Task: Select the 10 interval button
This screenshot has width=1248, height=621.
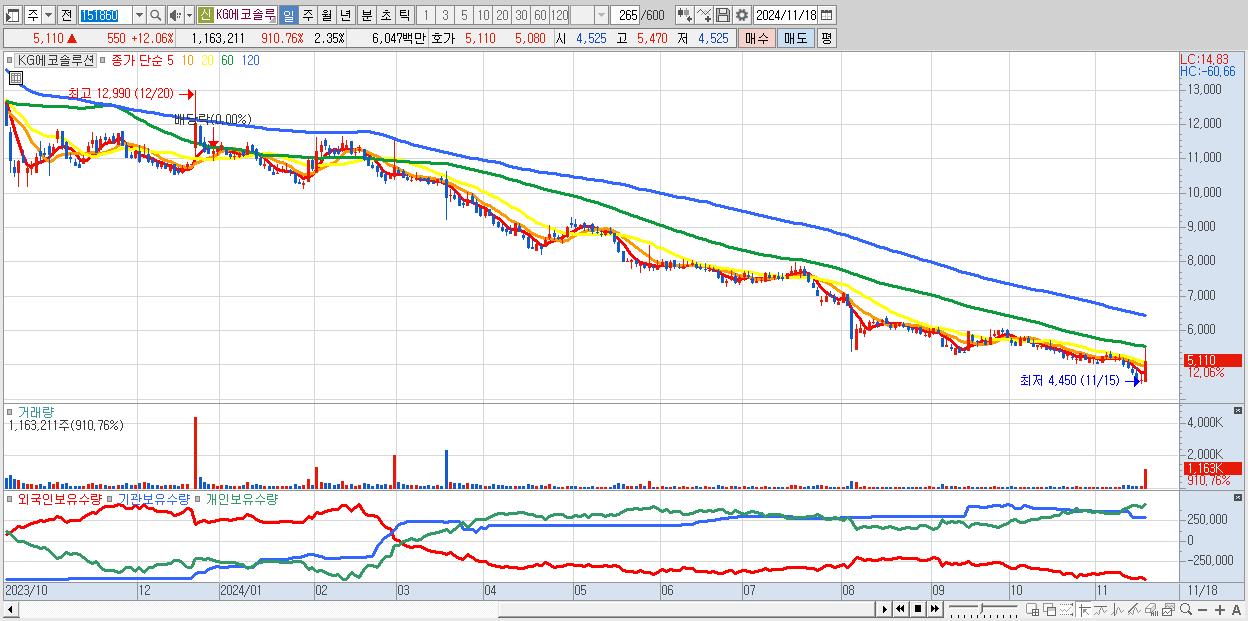Action: pyautogui.click(x=483, y=15)
